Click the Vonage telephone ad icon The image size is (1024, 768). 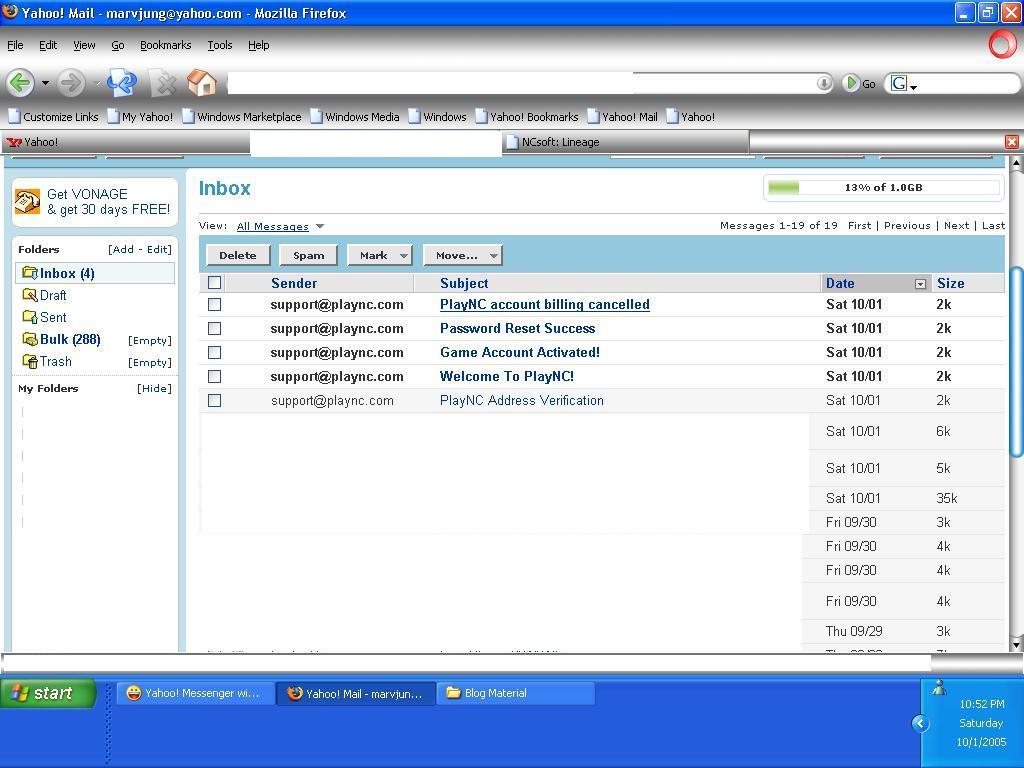pyautogui.click(x=27, y=202)
